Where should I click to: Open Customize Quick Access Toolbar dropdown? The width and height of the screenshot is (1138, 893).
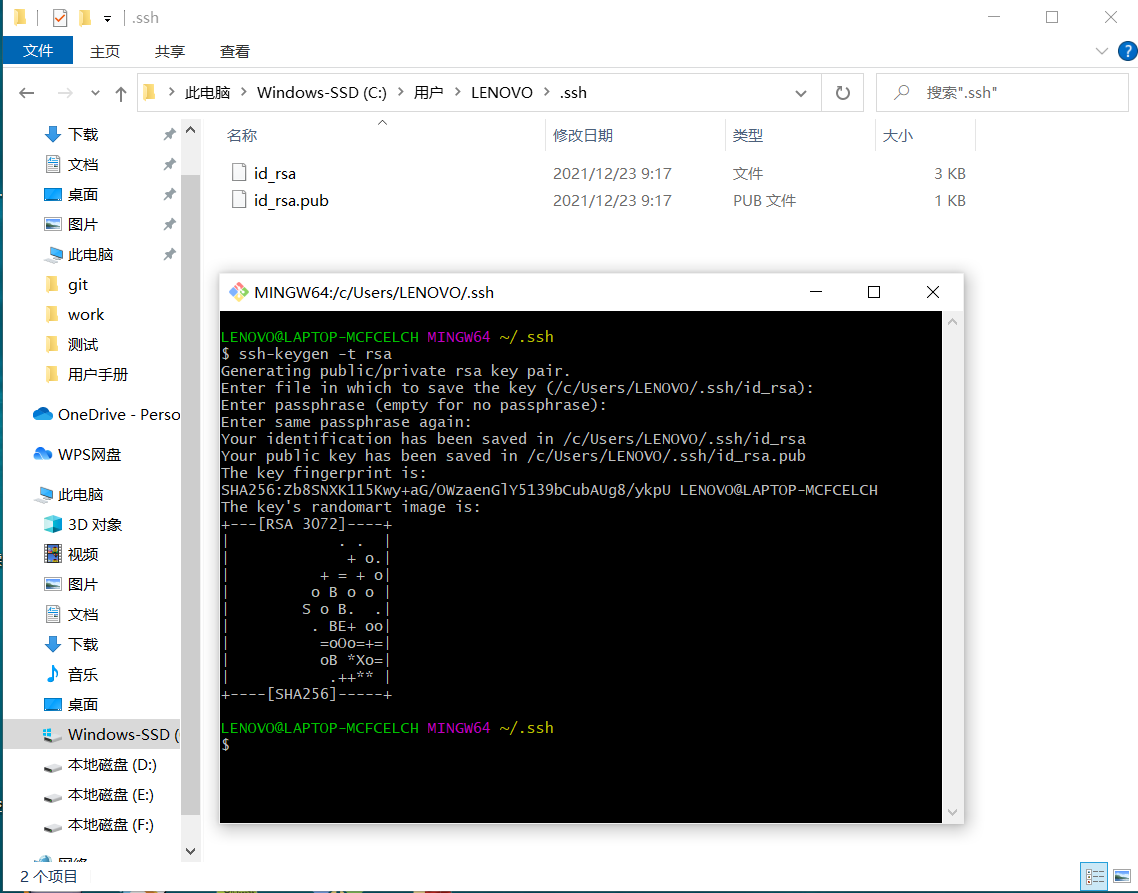(107, 18)
